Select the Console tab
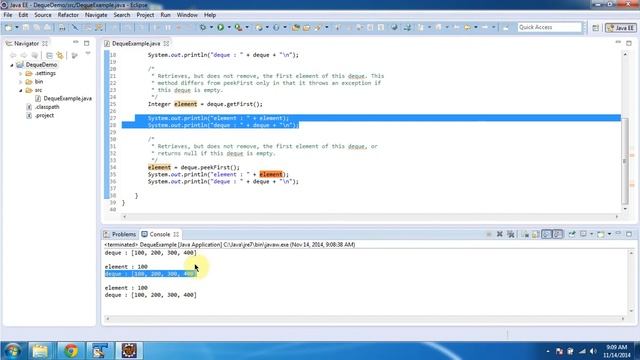Image resolution: width=640 pixels, height=360 pixels. point(160,234)
